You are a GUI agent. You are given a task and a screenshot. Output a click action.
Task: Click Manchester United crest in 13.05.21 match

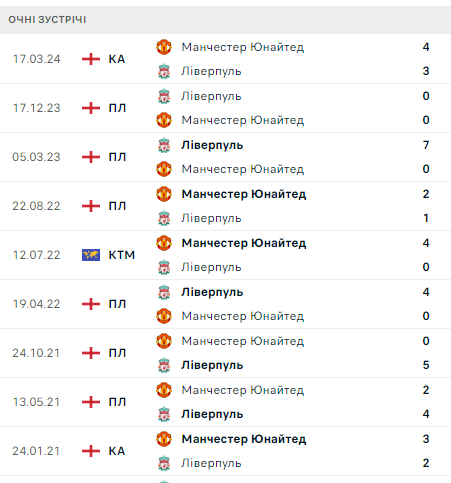tap(164, 390)
